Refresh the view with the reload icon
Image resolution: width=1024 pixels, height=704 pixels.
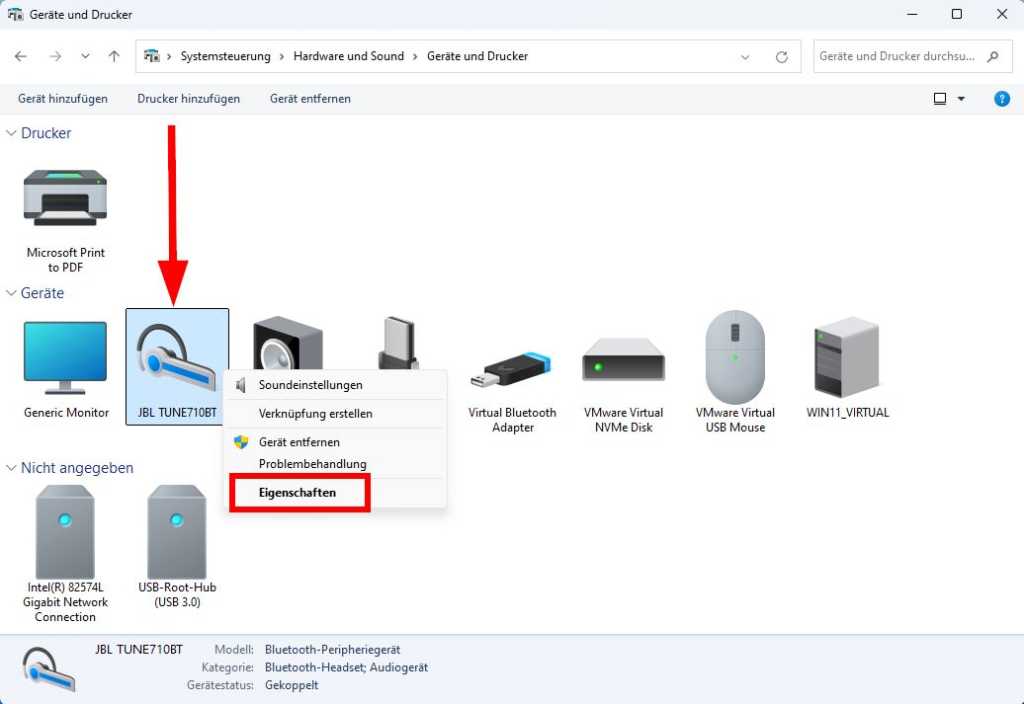(x=781, y=56)
